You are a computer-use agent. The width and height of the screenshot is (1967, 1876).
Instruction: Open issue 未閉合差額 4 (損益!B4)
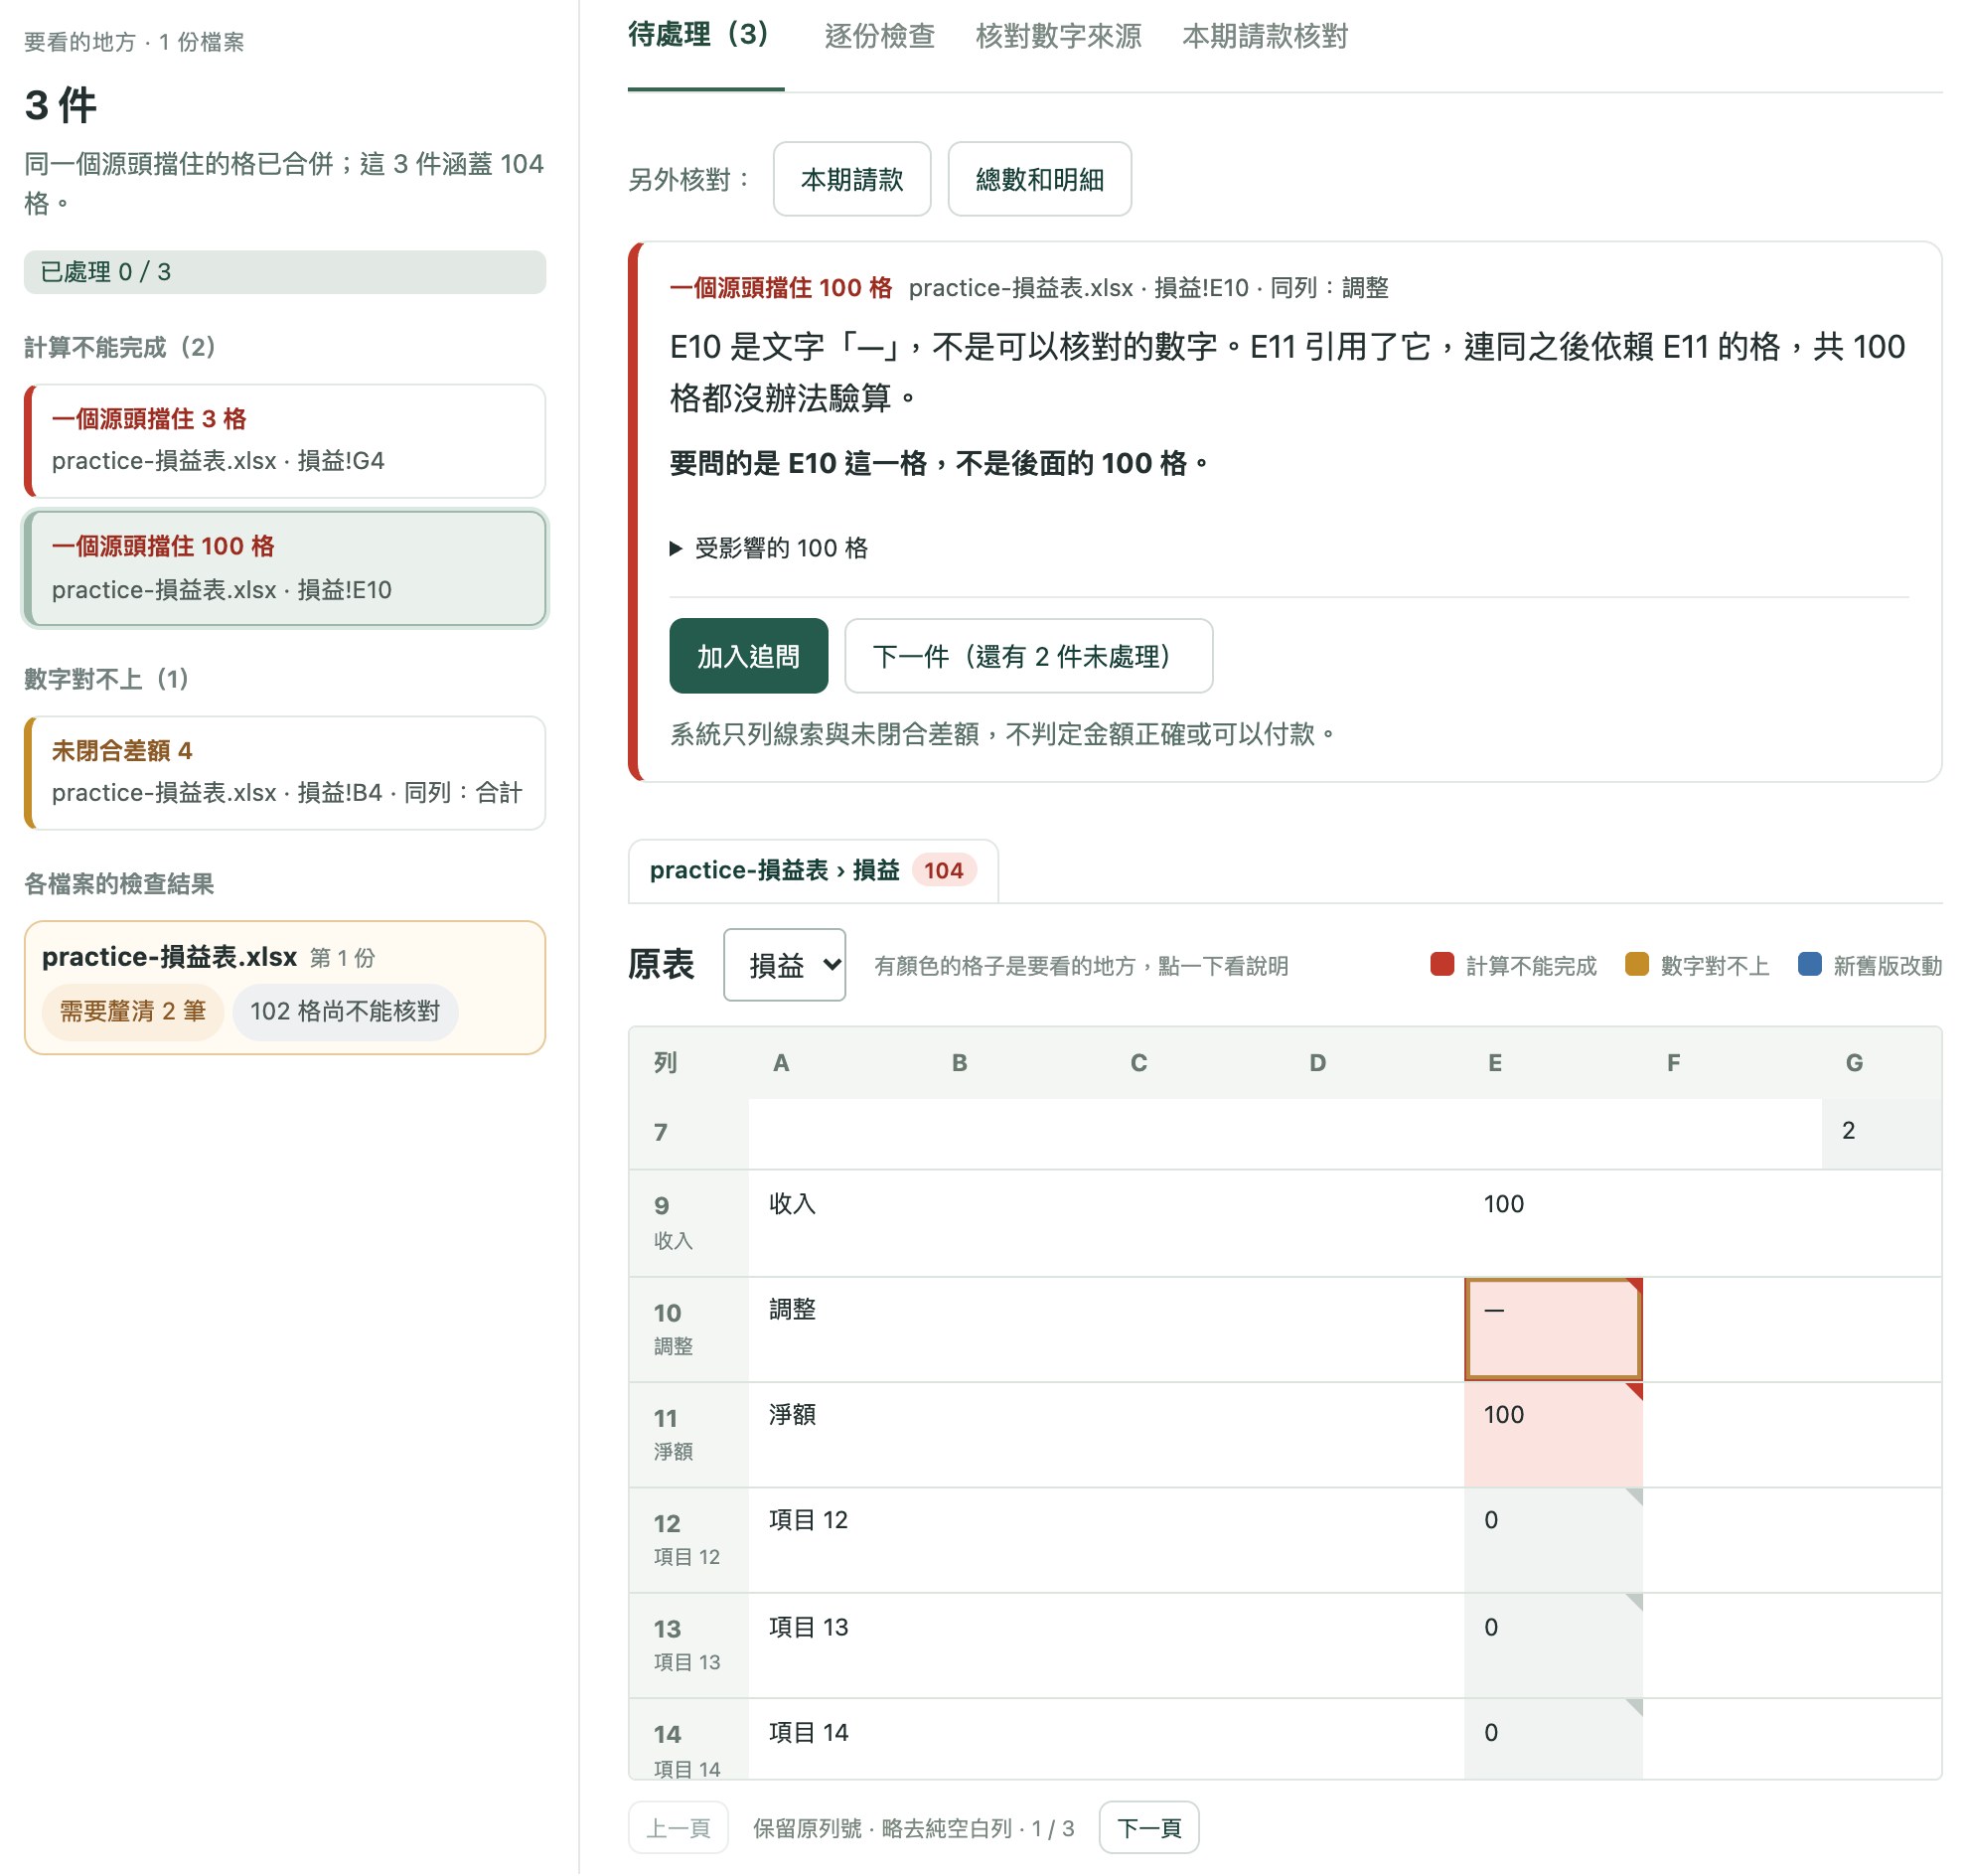(285, 773)
